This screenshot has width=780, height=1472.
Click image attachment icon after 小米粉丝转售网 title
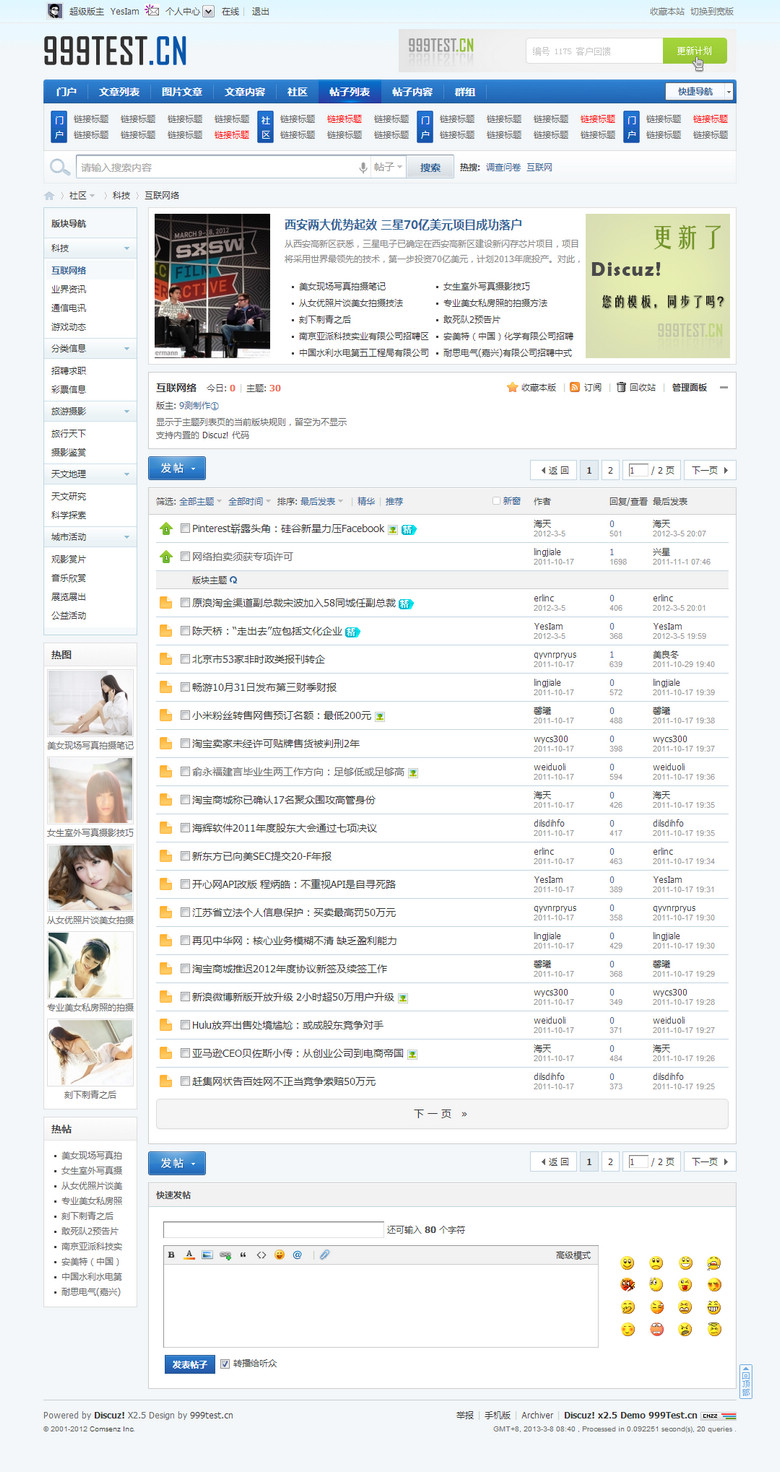380,716
